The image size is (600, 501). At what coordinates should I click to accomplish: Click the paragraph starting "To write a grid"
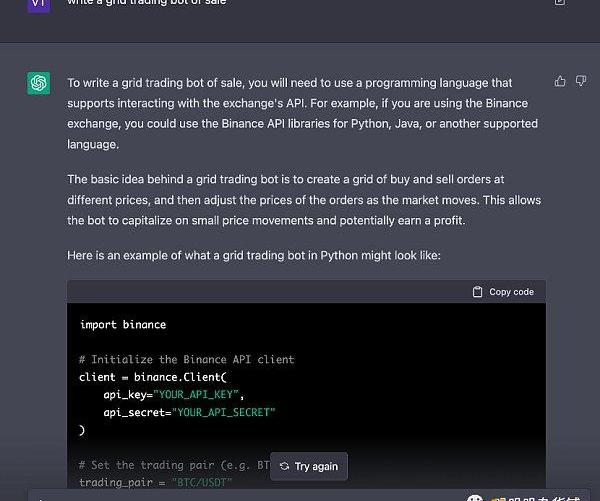[303, 113]
